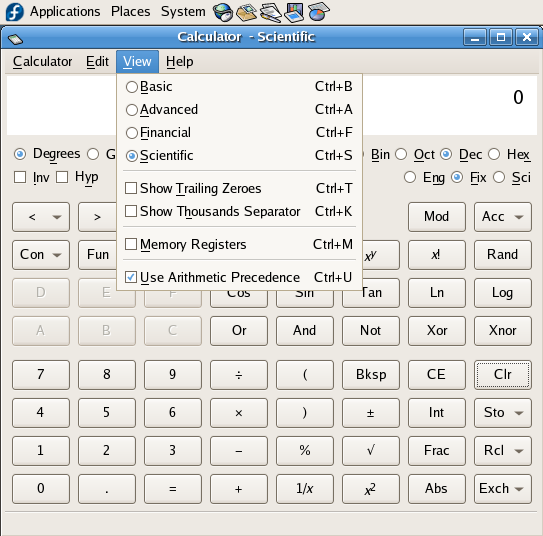Click the Clr clear button

click(503, 375)
